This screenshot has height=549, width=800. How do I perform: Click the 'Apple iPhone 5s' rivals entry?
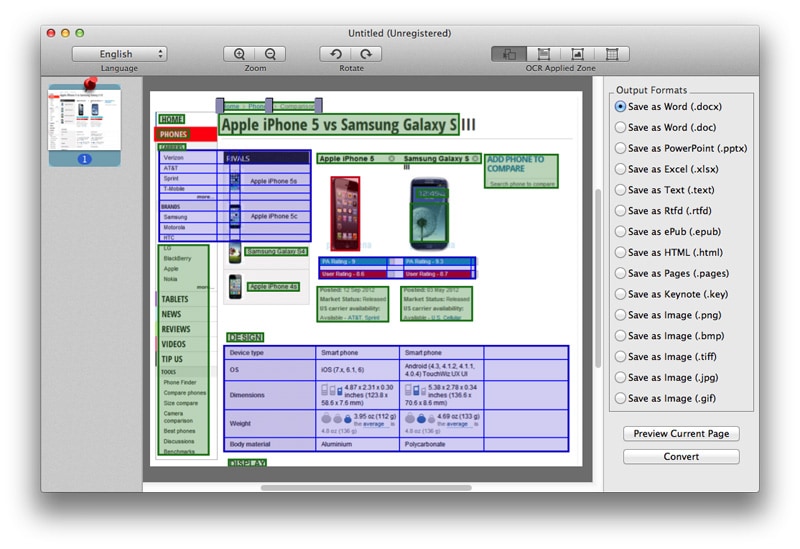pos(273,181)
